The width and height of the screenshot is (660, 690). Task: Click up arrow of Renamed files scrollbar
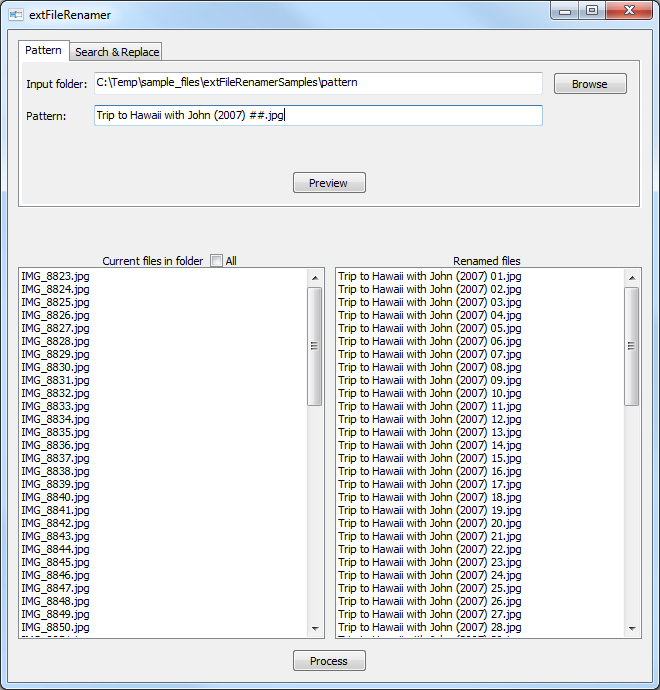(631, 277)
